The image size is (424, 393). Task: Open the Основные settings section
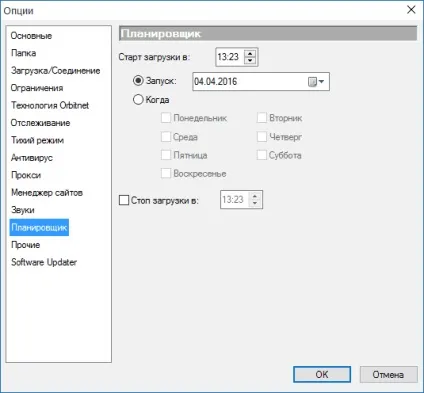tap(31, 36)
